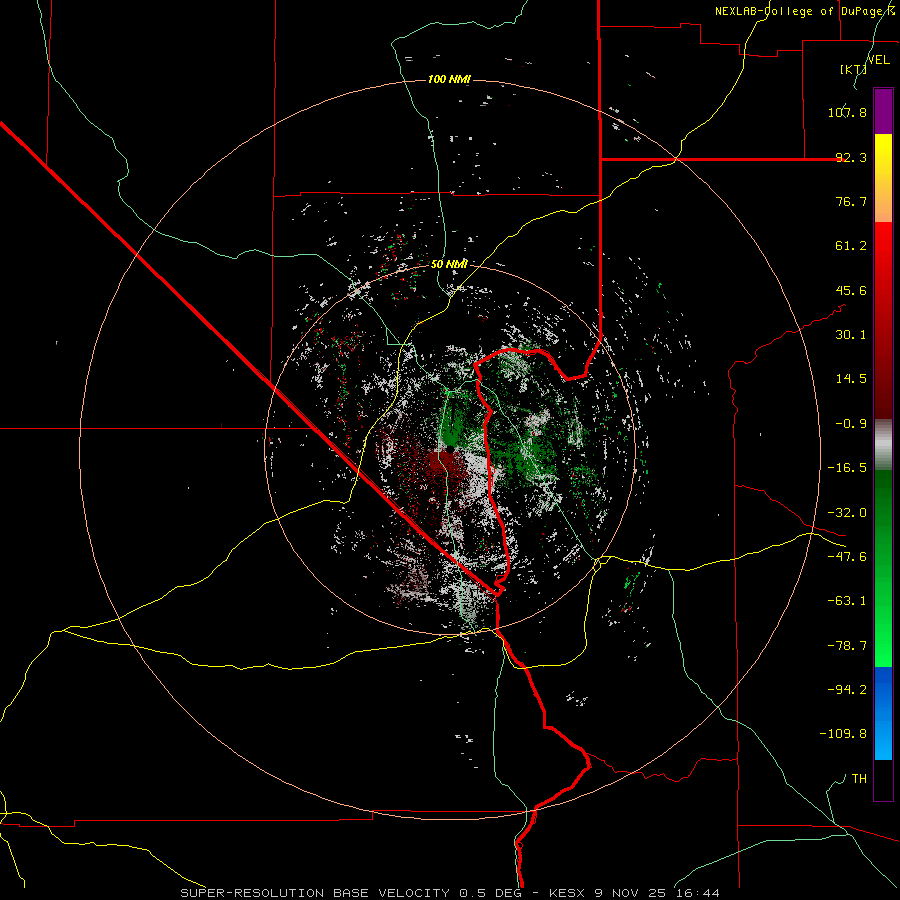
Task: Click the 76.7 value on the velocity scale
Action: tap(851, 201)
